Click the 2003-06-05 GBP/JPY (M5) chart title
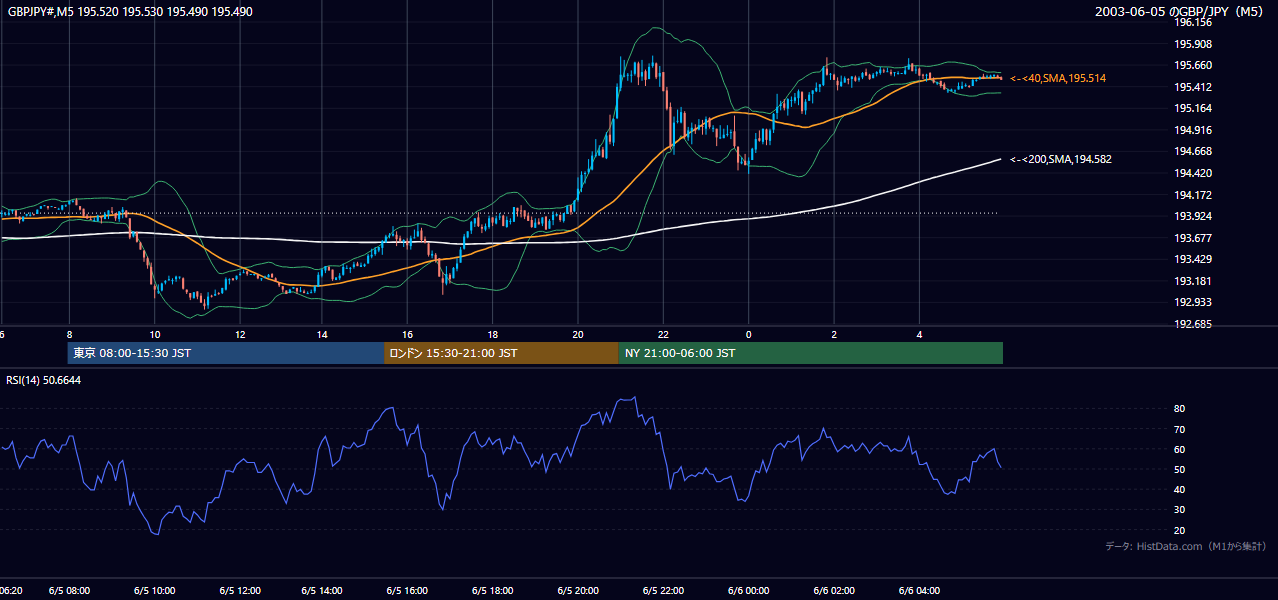 click(x=1179, y=11)
